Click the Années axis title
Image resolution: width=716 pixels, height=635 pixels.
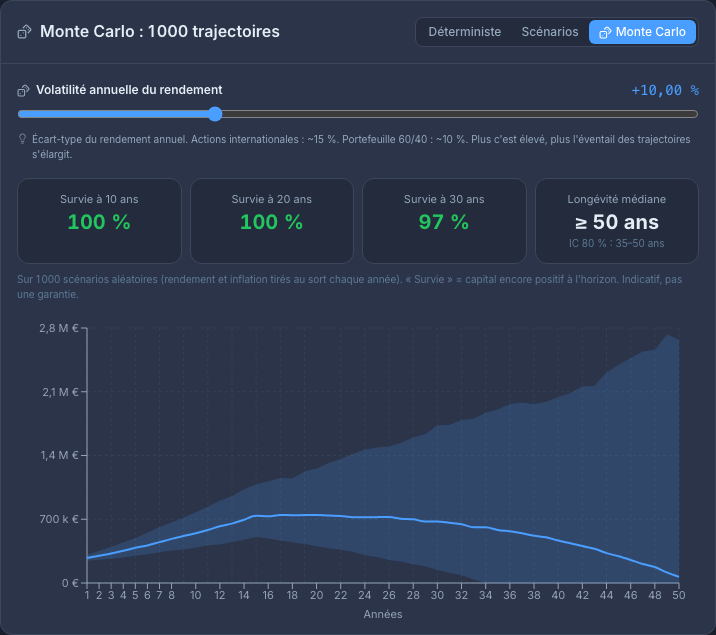pos(383,614)
